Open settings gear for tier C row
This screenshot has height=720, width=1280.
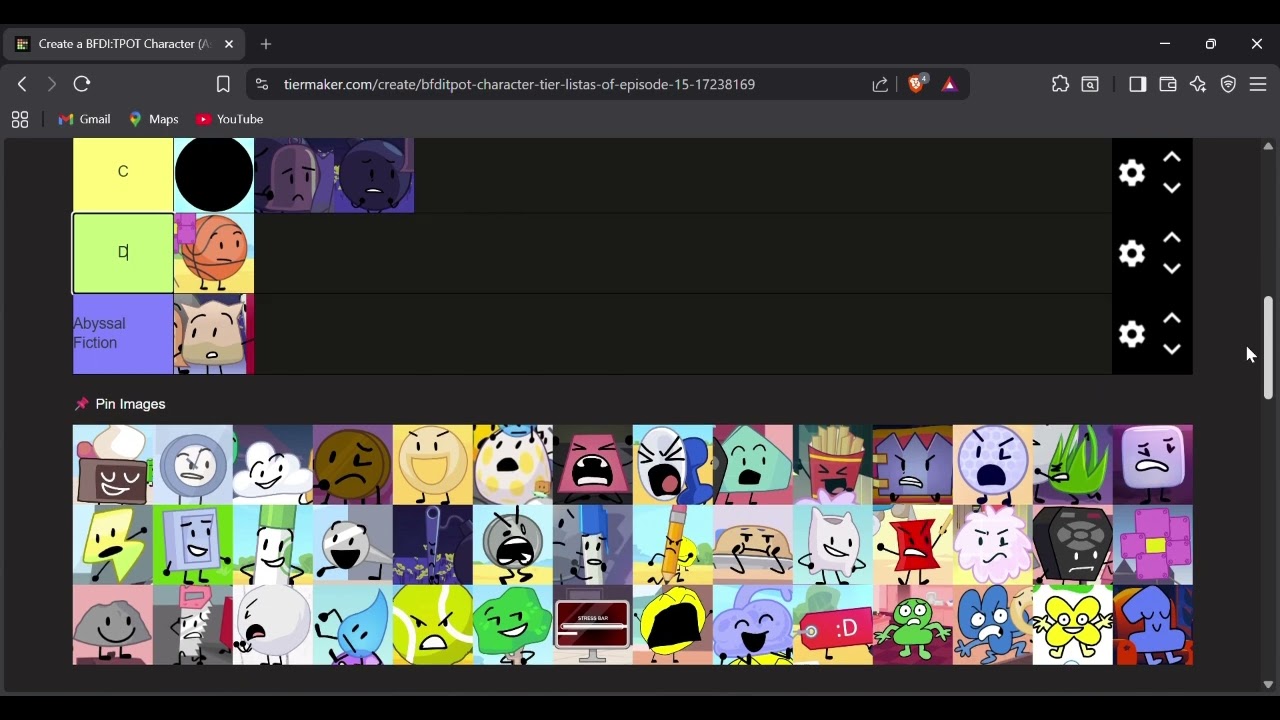(x=1132, y=173)
